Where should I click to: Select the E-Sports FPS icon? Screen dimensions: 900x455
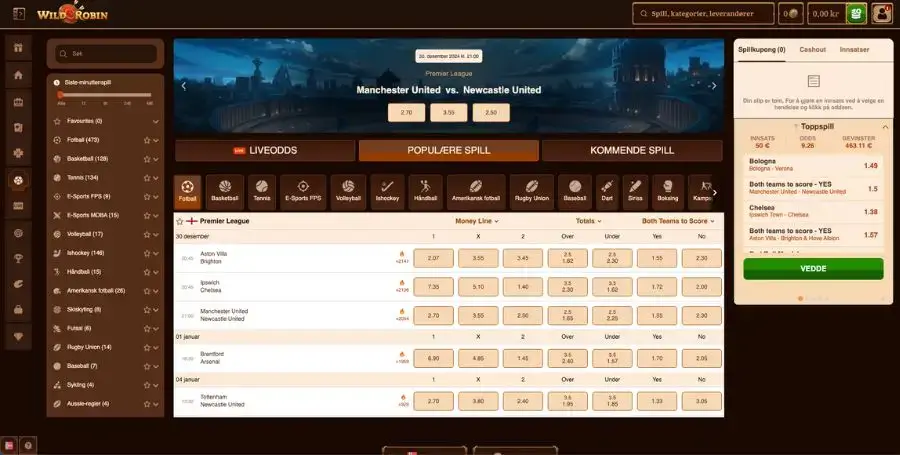coord(303,192)
